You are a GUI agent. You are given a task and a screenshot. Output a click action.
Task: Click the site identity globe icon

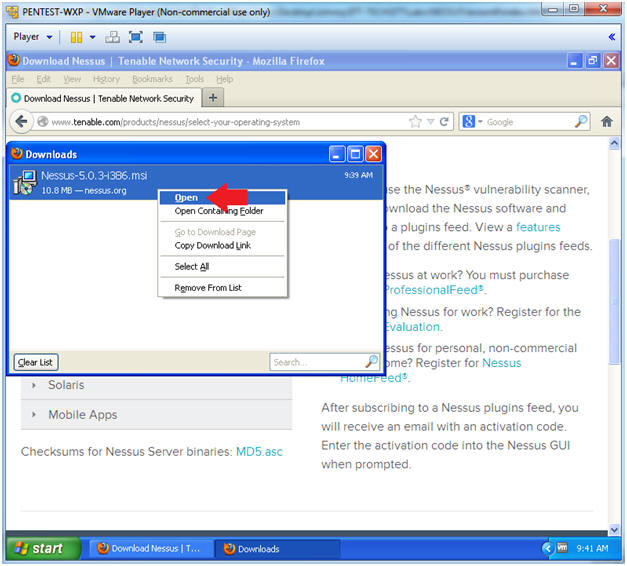pos(43,122)
